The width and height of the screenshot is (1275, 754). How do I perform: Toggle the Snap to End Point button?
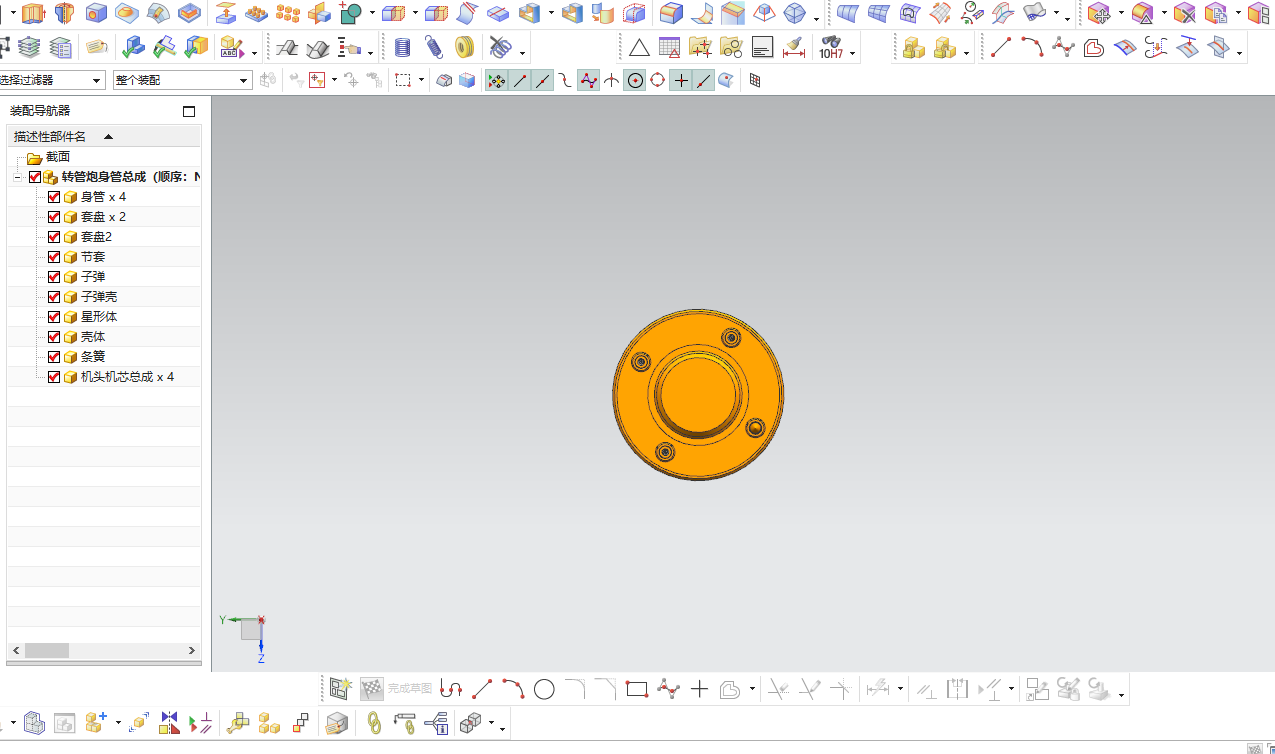[x=520, y=80]
